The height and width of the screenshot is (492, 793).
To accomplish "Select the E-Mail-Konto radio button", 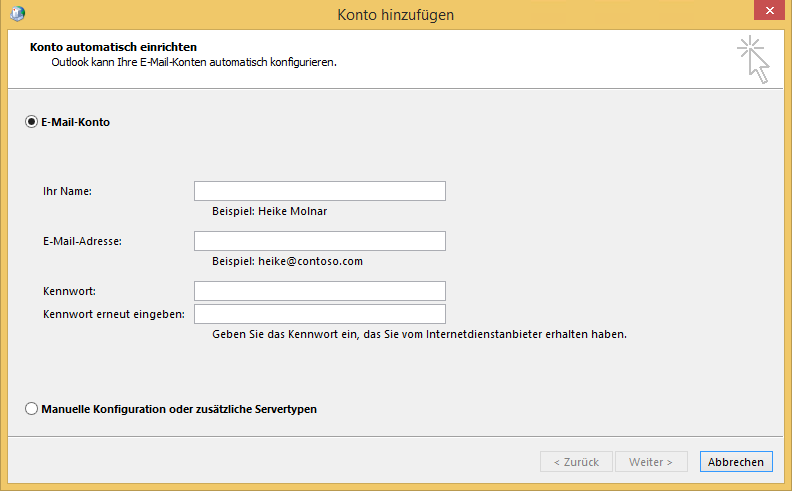I will 32,122.
